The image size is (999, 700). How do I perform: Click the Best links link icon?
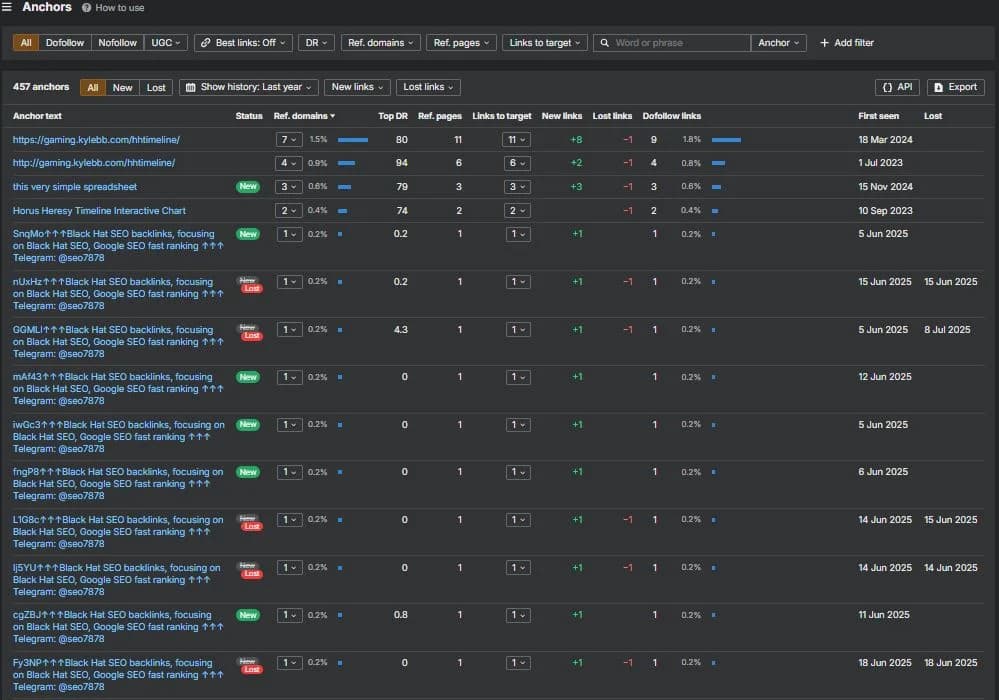pyautogui.click(x=205, y=43)
